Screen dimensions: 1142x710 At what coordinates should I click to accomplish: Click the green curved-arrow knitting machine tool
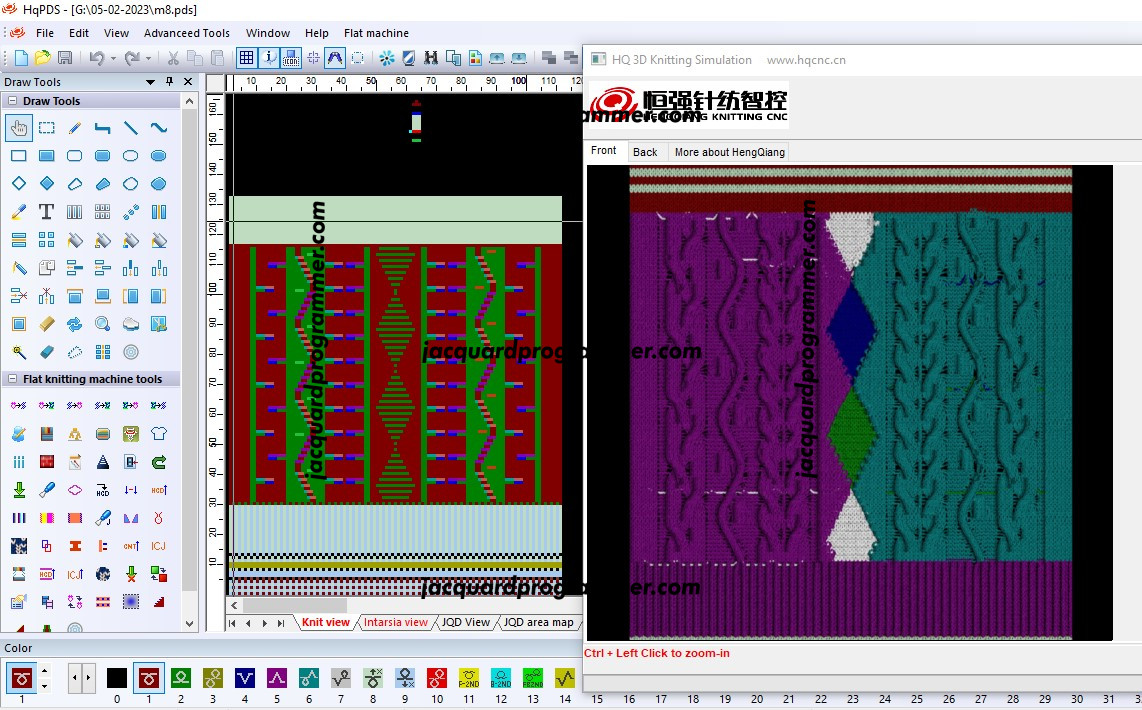coord(158,462)
